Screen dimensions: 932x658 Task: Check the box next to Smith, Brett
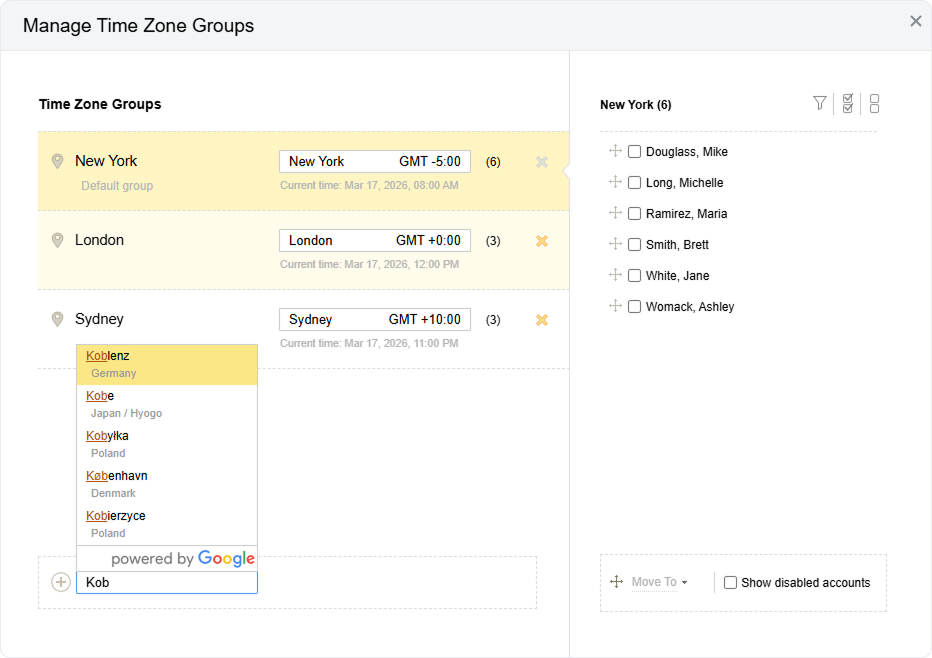(x=636, y=244)
